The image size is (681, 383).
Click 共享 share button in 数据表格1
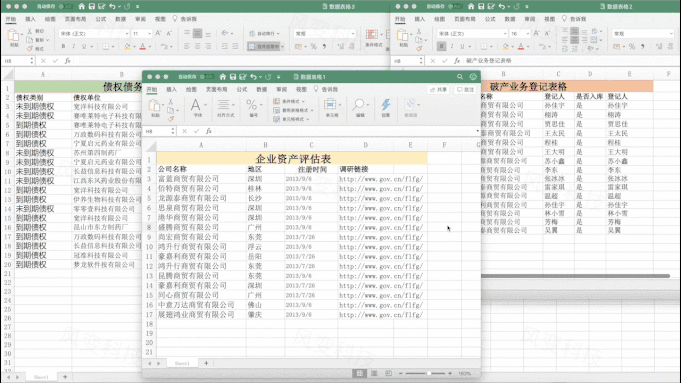click(x=438, y=89)
